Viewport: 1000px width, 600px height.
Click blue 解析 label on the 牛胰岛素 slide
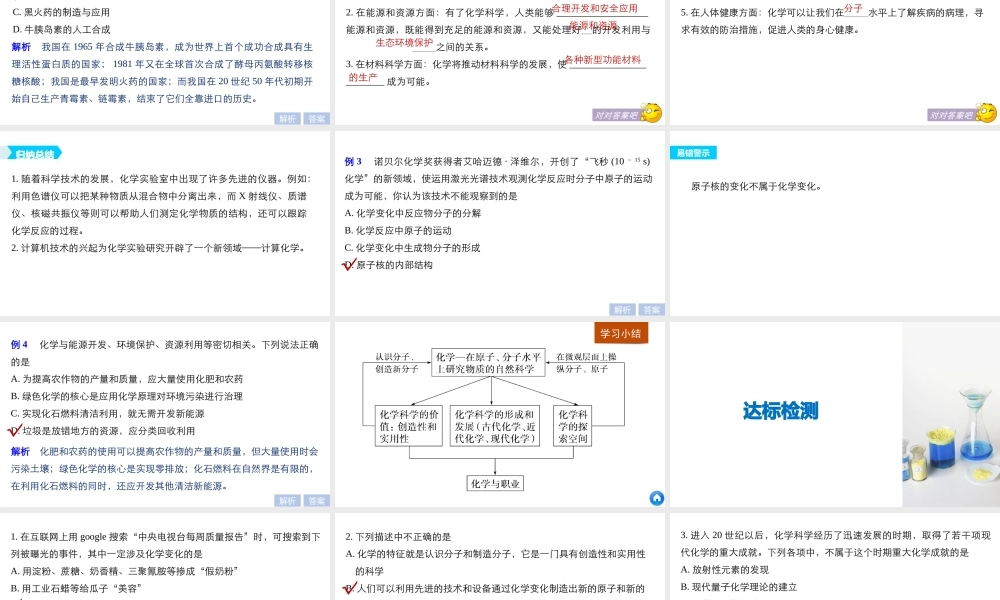coord(21,47)
